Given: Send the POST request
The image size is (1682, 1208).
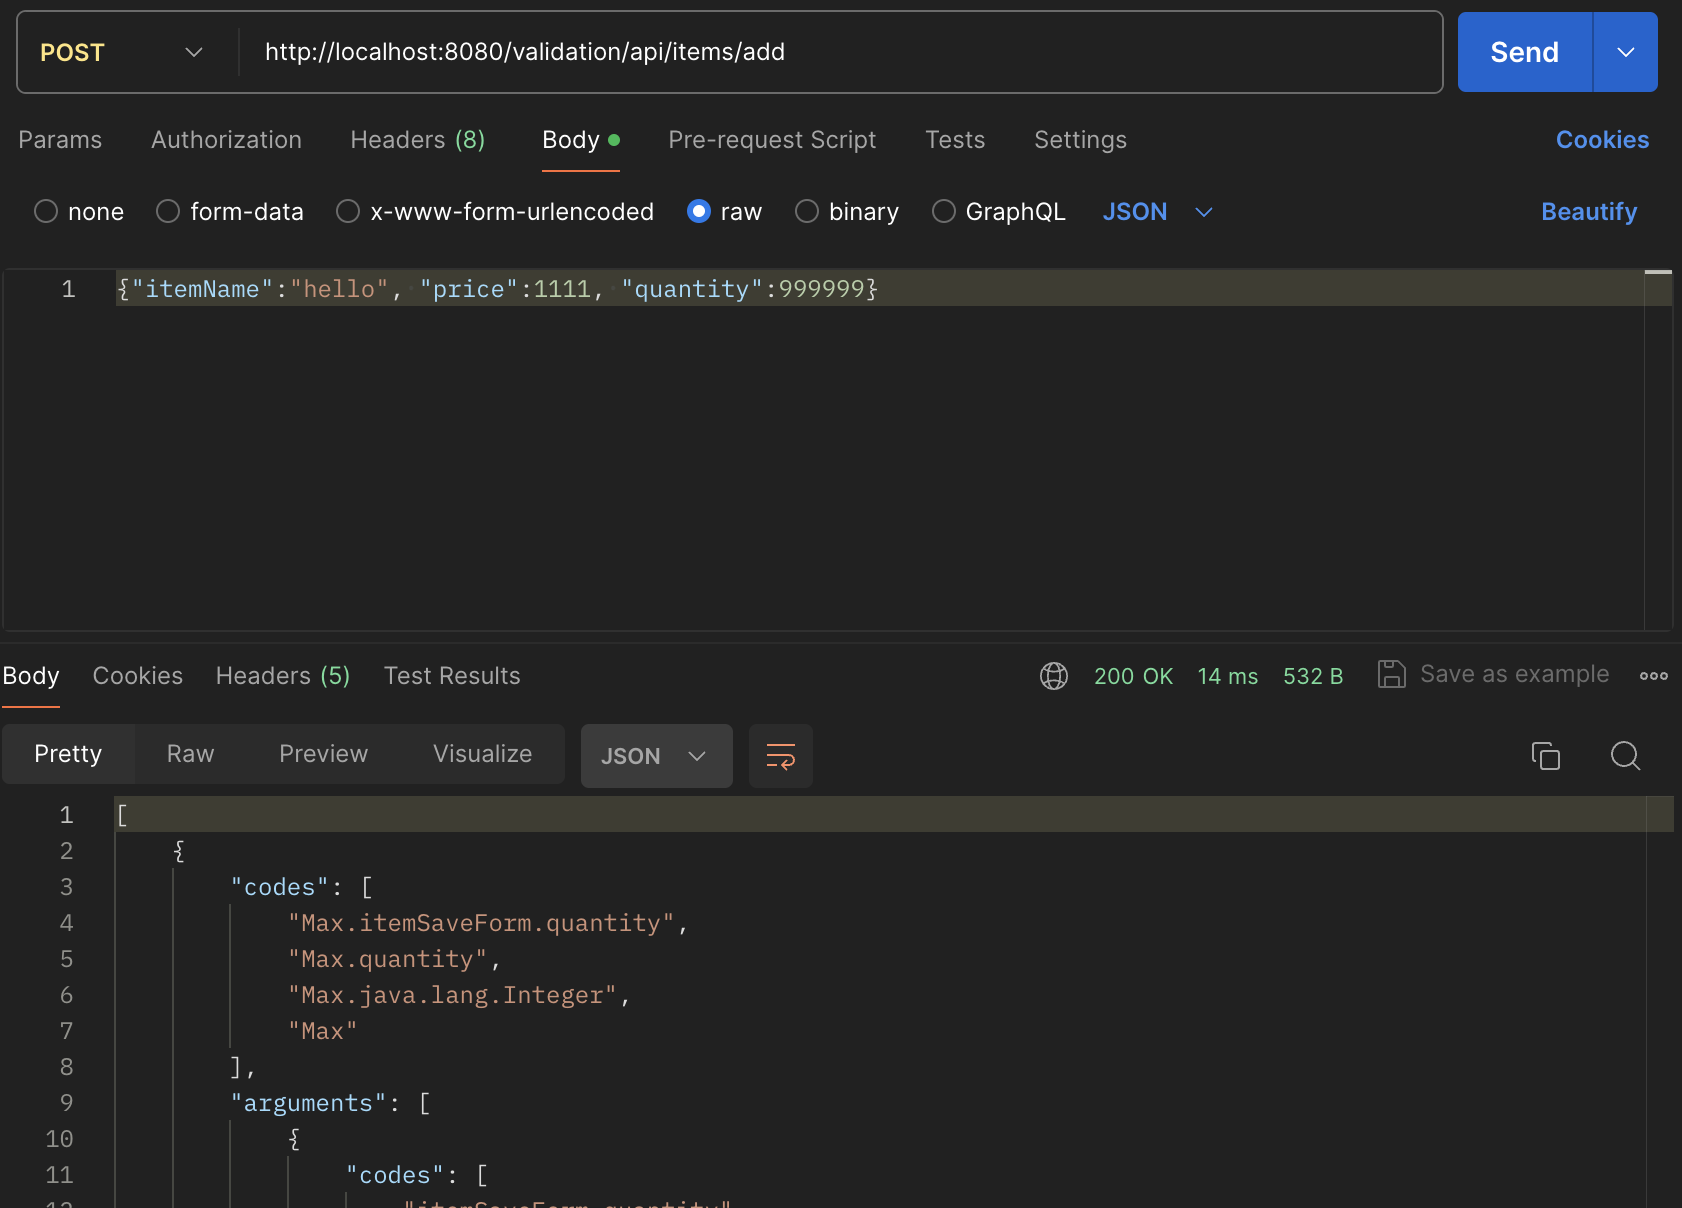Looking at the screenshot, I should 1522,51.
